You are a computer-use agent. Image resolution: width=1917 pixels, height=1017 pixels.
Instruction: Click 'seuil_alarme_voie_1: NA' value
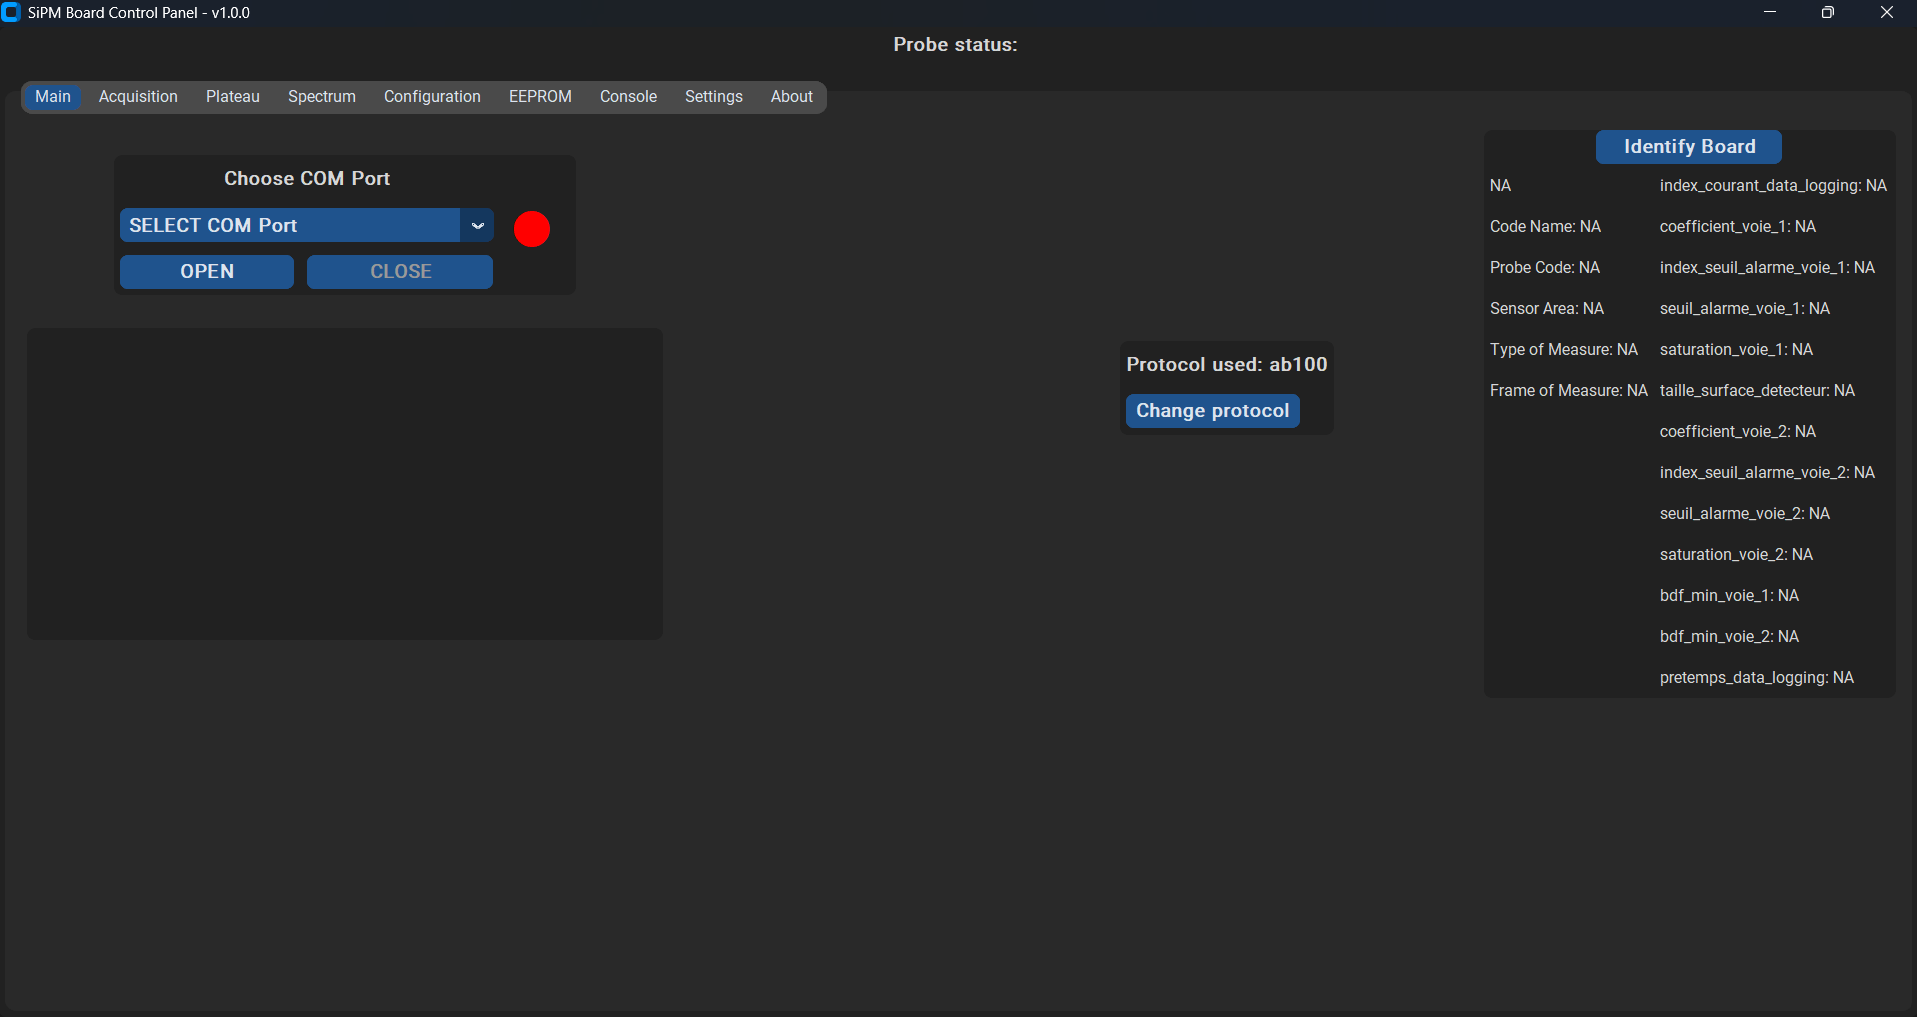[1745, 309]
